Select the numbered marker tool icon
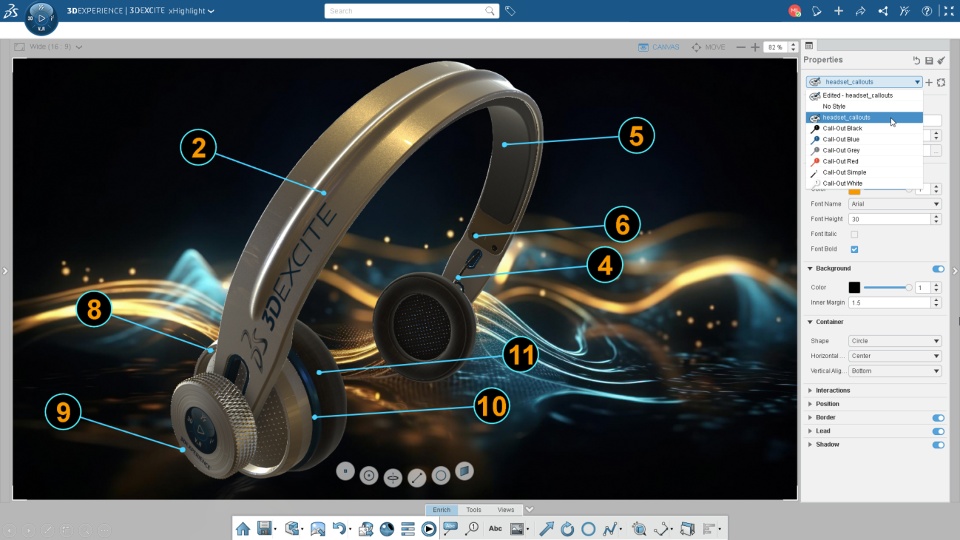 472,528
